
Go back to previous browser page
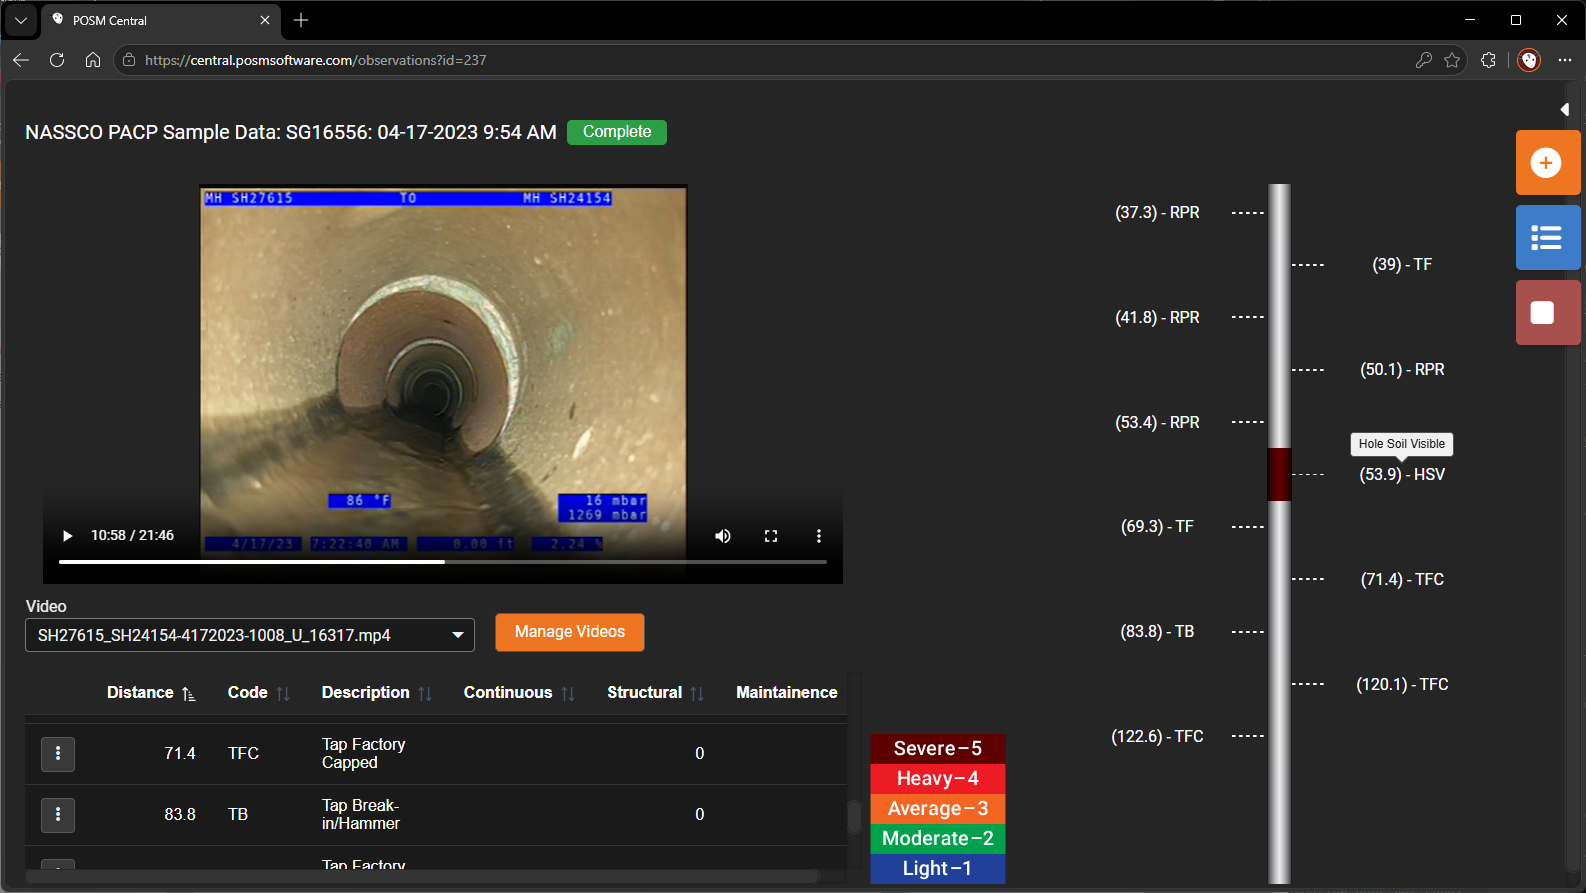[x=21, y=60]
